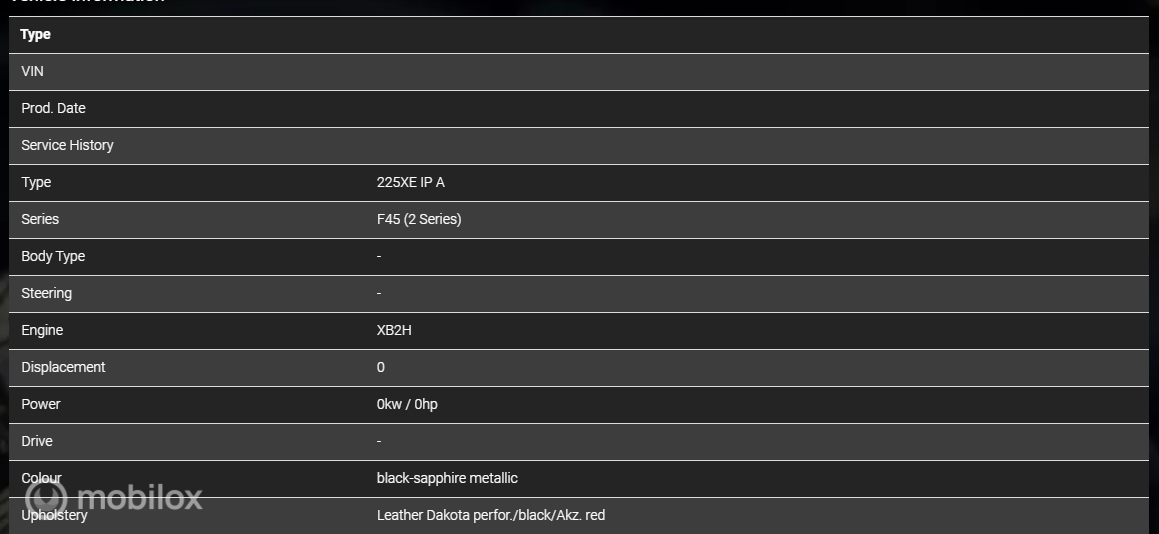
Task: Select the 0kw / 0hp power value
Action: (407, 404)
